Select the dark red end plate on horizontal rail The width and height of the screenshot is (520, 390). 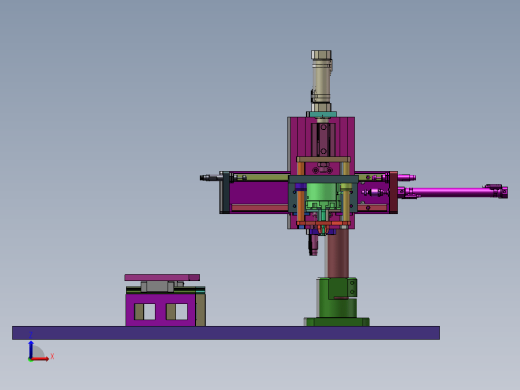(x=394, y=192)
